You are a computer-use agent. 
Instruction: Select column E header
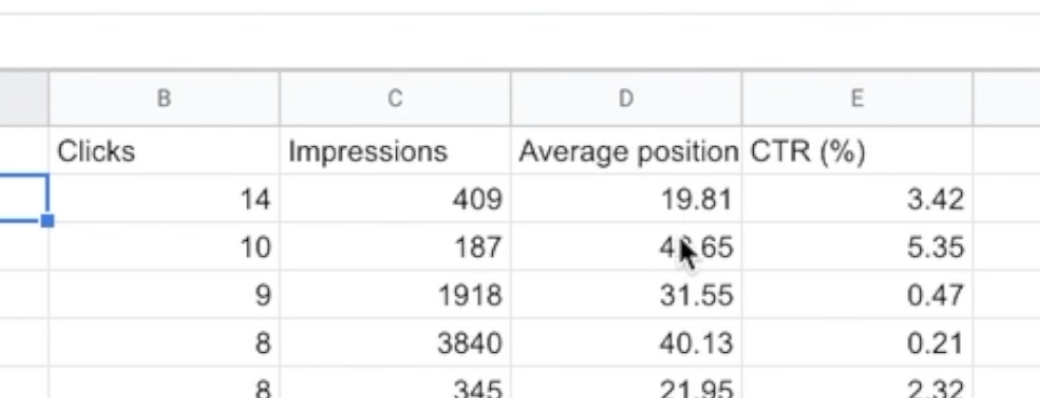pyautogui.click(x=857, y=99)
